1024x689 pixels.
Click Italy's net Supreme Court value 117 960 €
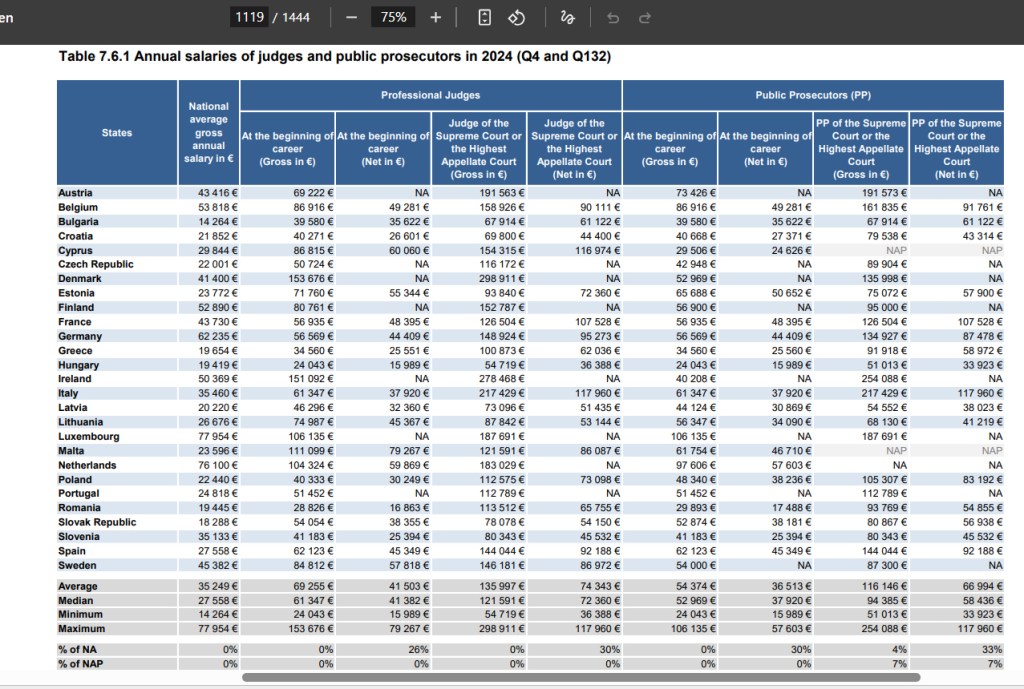click(598, 393)
